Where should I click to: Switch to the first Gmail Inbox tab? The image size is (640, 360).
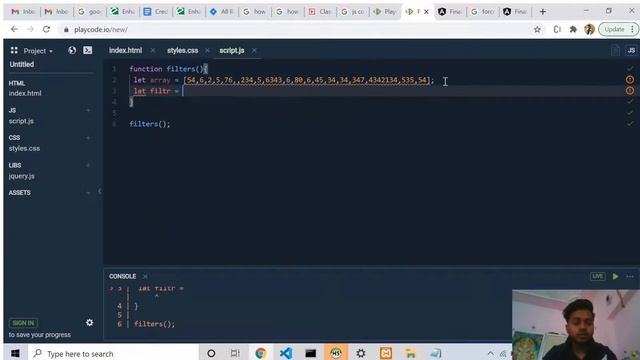click(23, 12)
